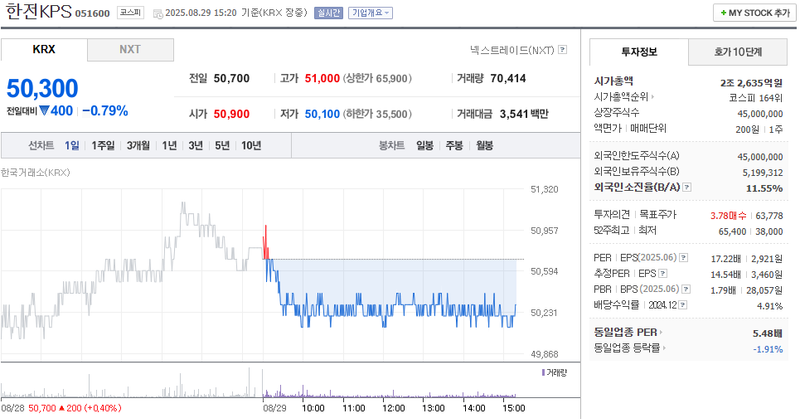
Task: Open the 투자정보 tab
Action: tap(639, 52)
